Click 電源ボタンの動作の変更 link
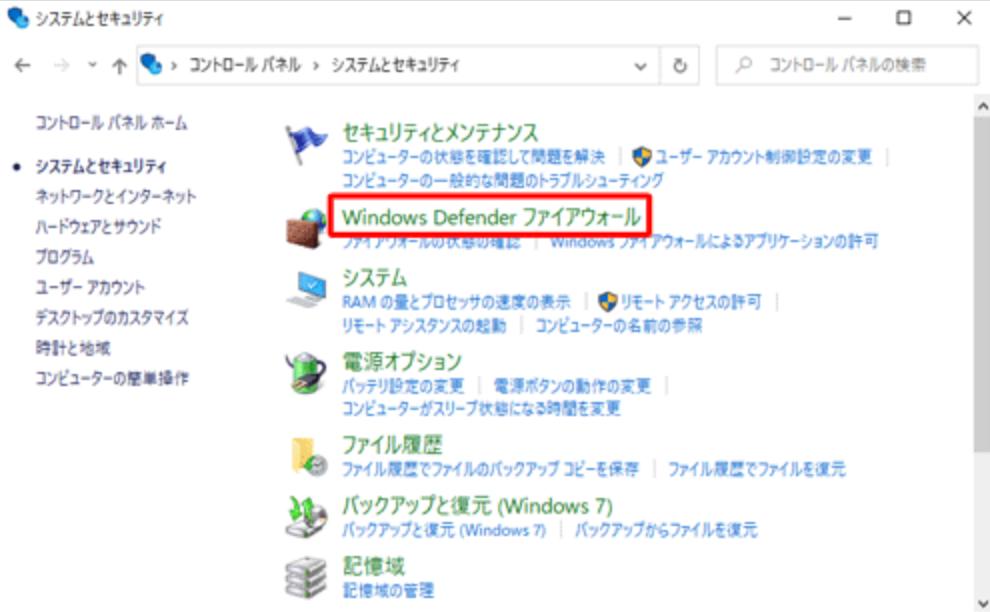Screen dimensions: 990x612 click(571, 385)
